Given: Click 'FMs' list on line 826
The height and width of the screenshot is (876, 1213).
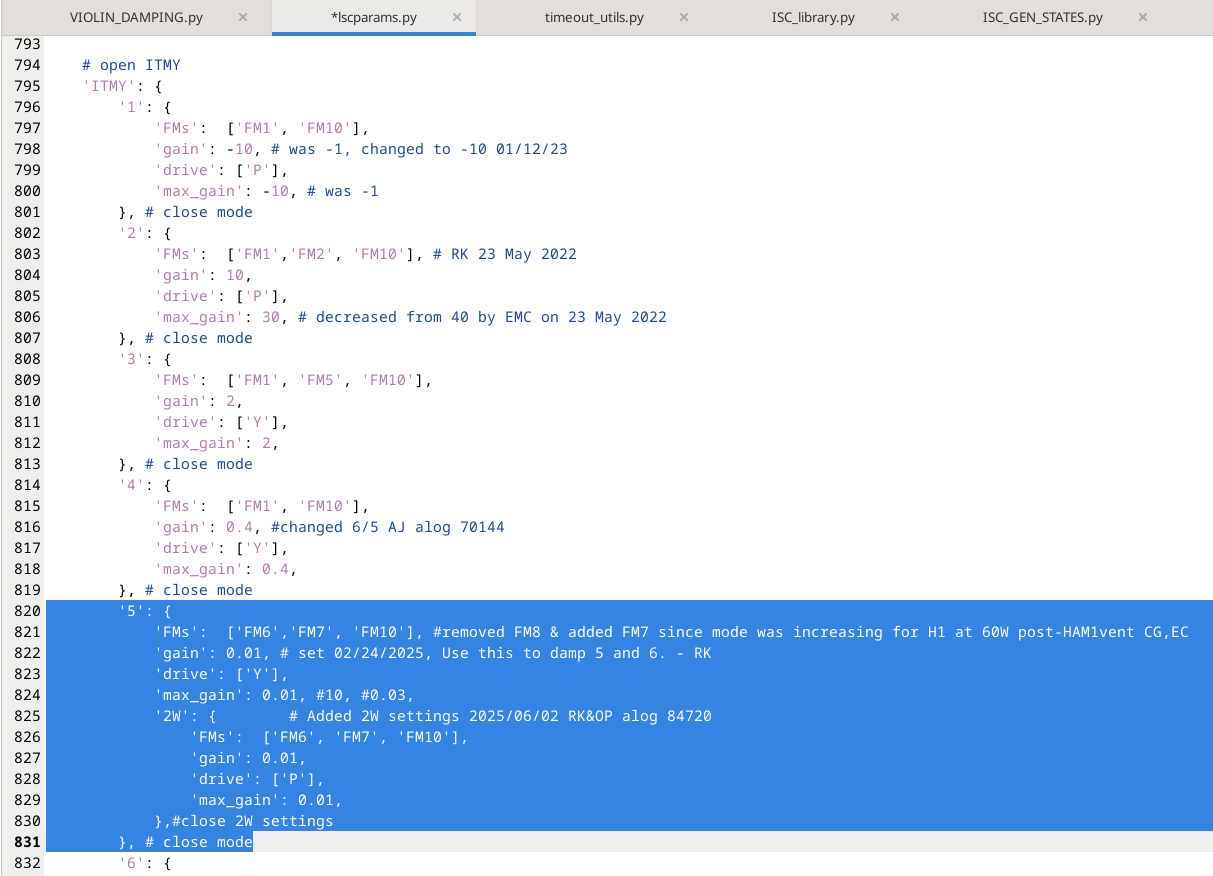Looking at the screenshot, I should pyautogui.click(x=329, y=737).
